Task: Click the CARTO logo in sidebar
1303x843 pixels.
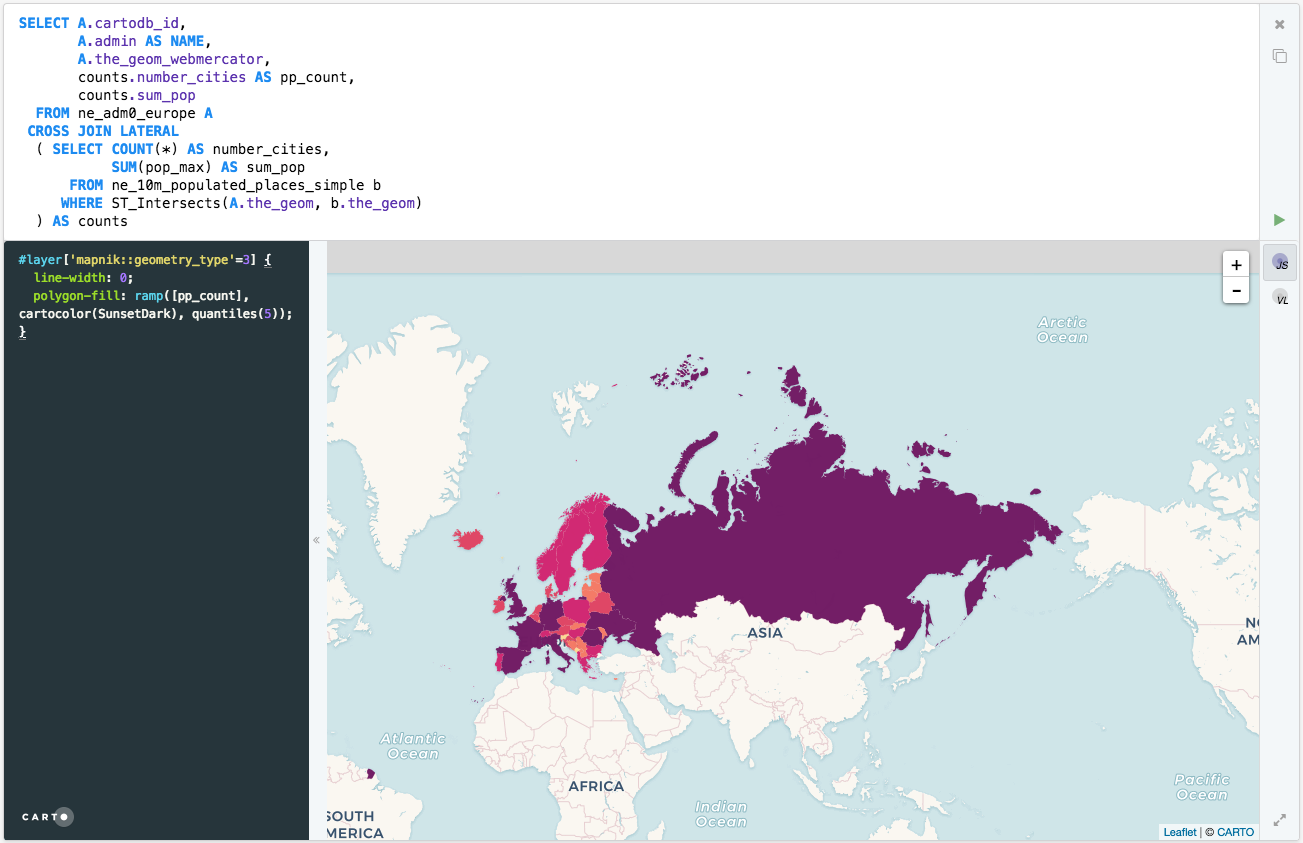Action: coord(47,817)
